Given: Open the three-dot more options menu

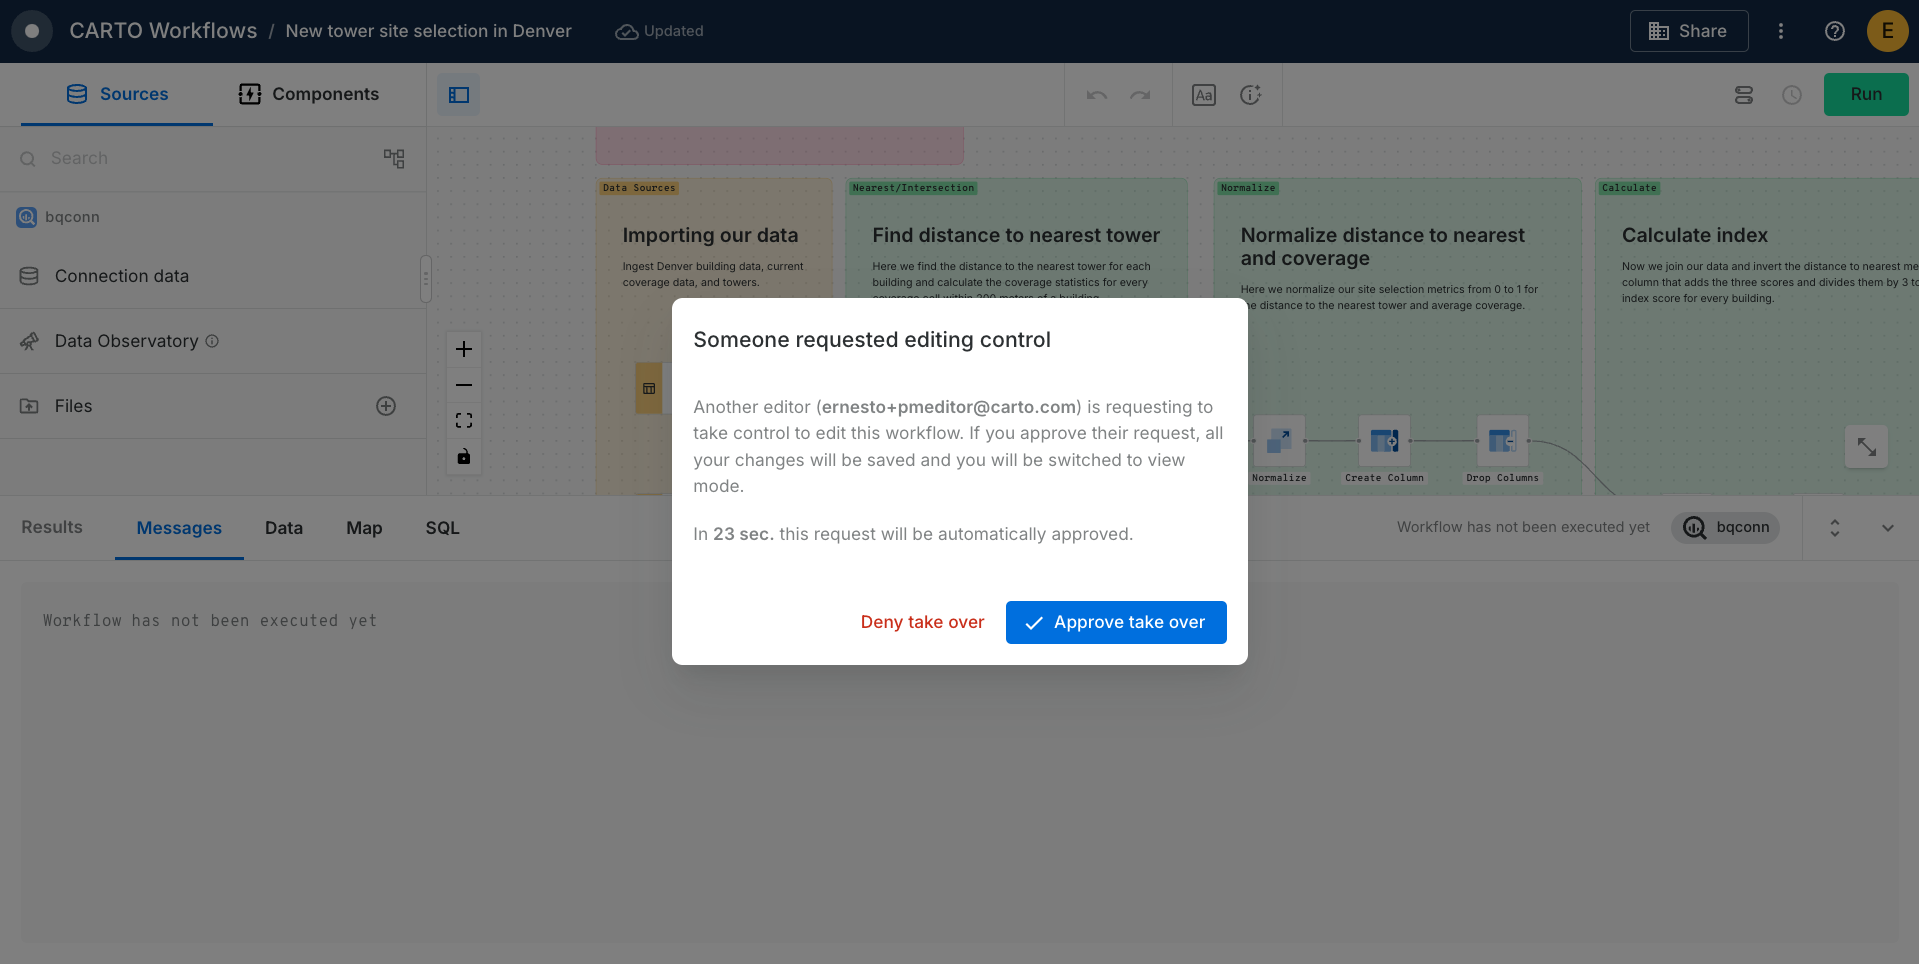Looking at the screenshot, I should 1780,31.
